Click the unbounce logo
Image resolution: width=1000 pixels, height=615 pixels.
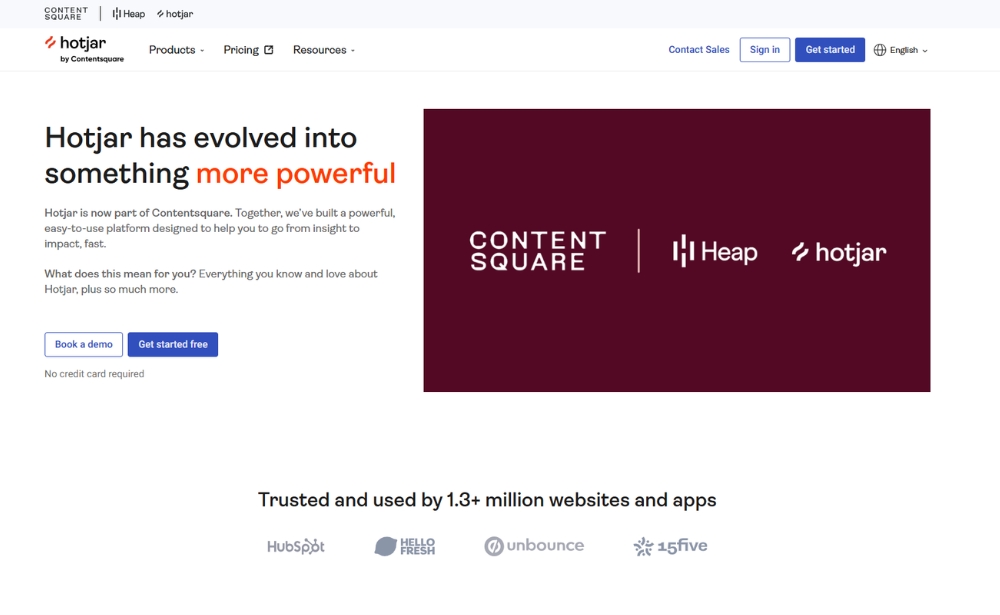coord(534,546)
